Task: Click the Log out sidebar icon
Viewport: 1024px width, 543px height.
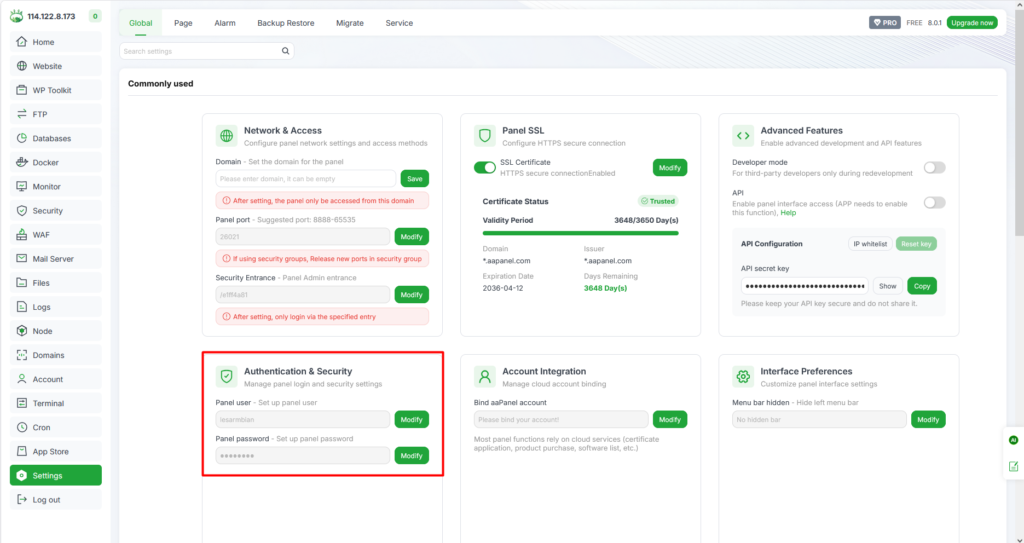Action: (23, 500)
